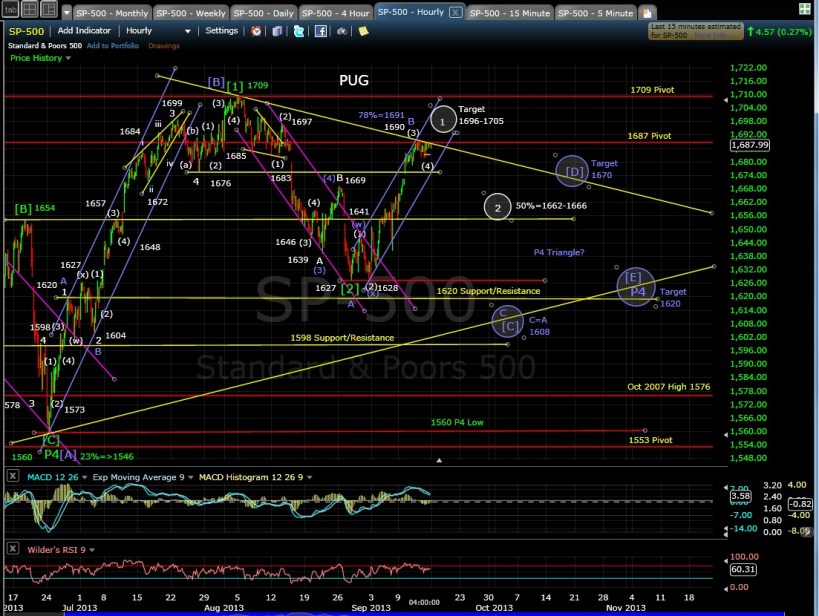Click the PUG chart title text
819x616 pixels.
click(x=354, y=80)
